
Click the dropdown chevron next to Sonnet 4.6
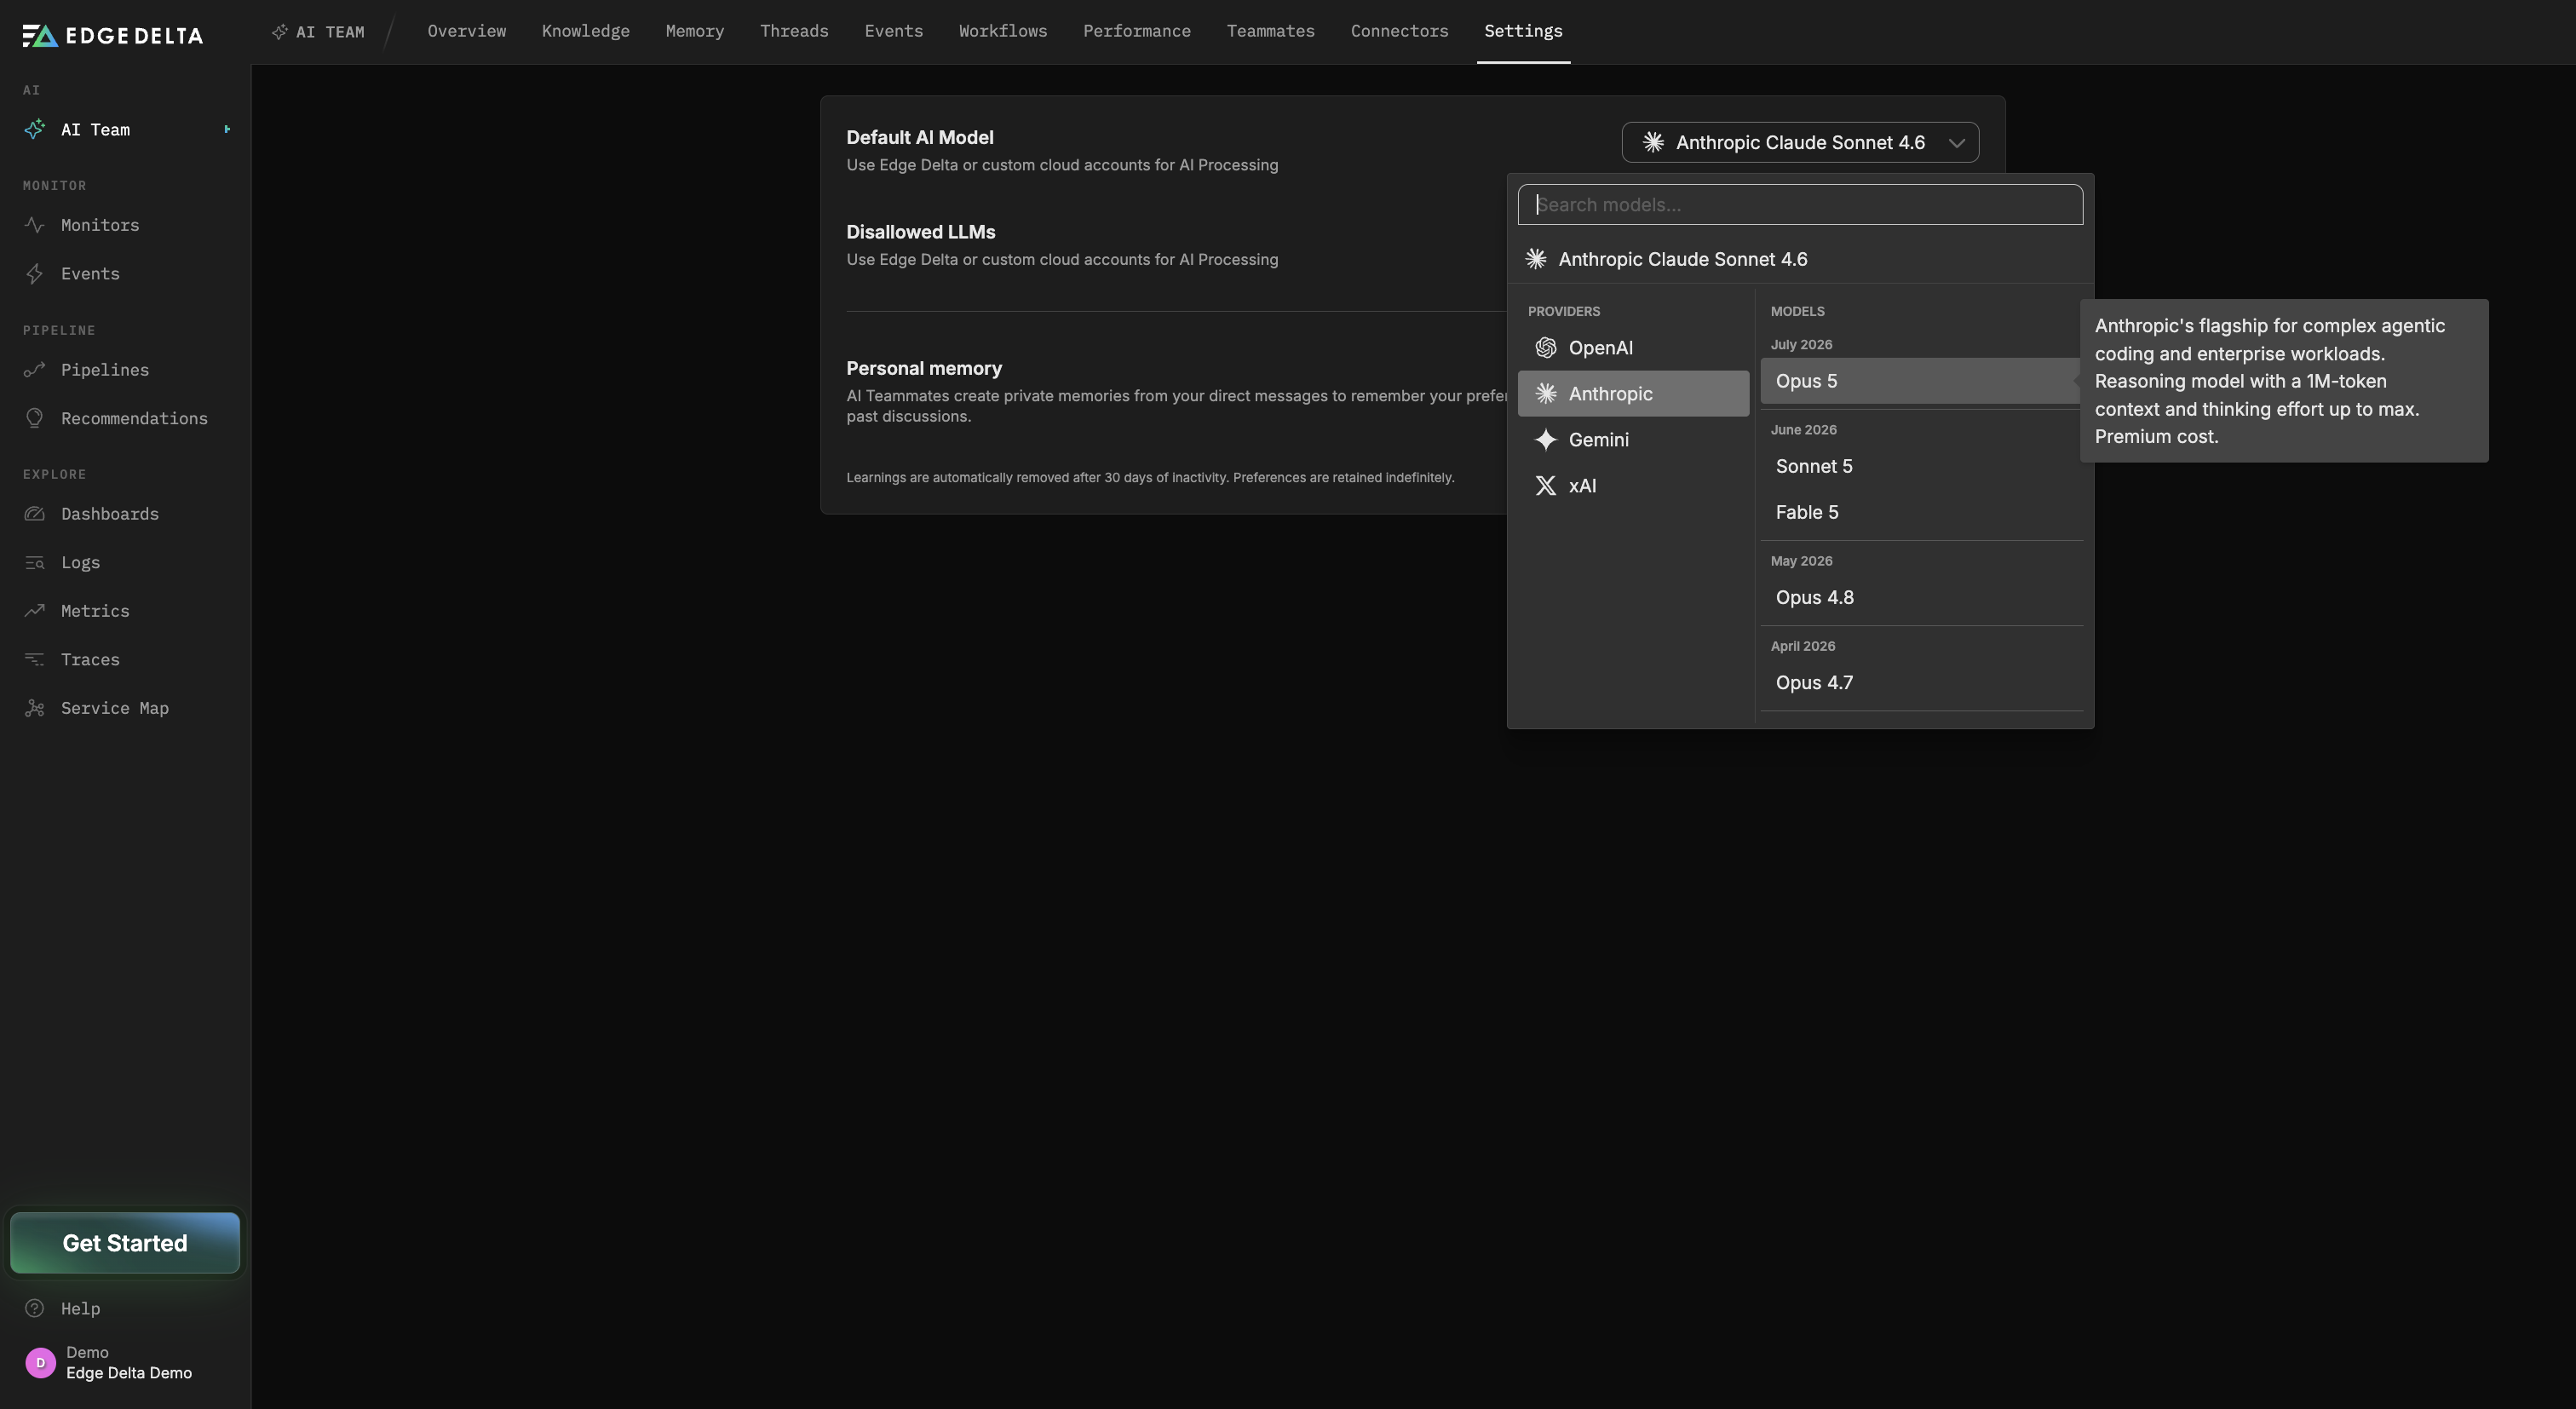1956,143
